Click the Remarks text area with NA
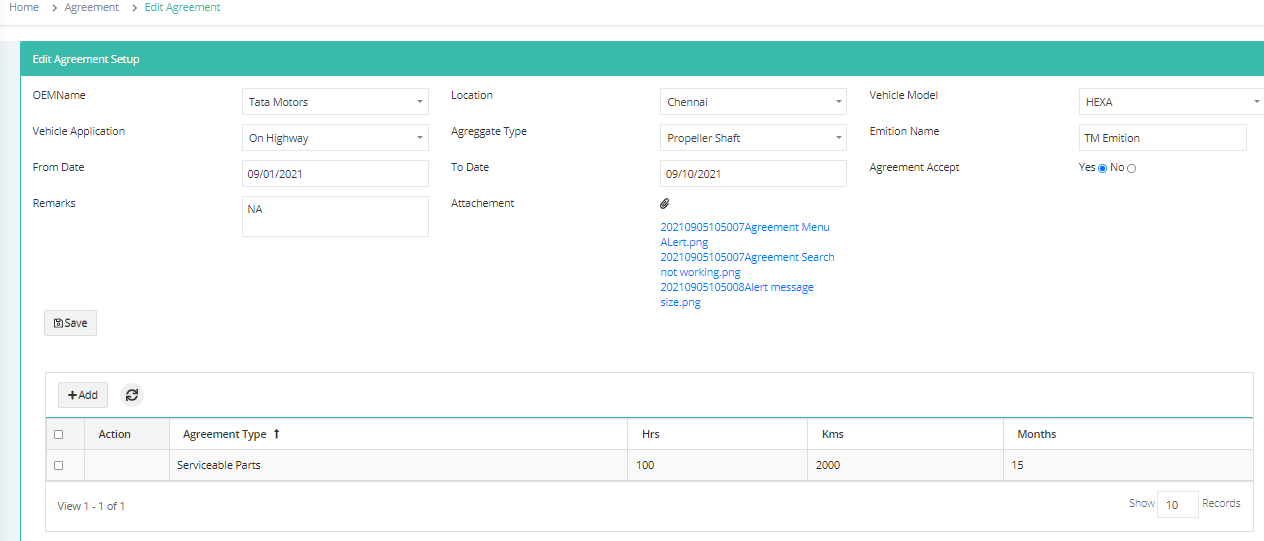1264x541 pixels. click(335, 216)
